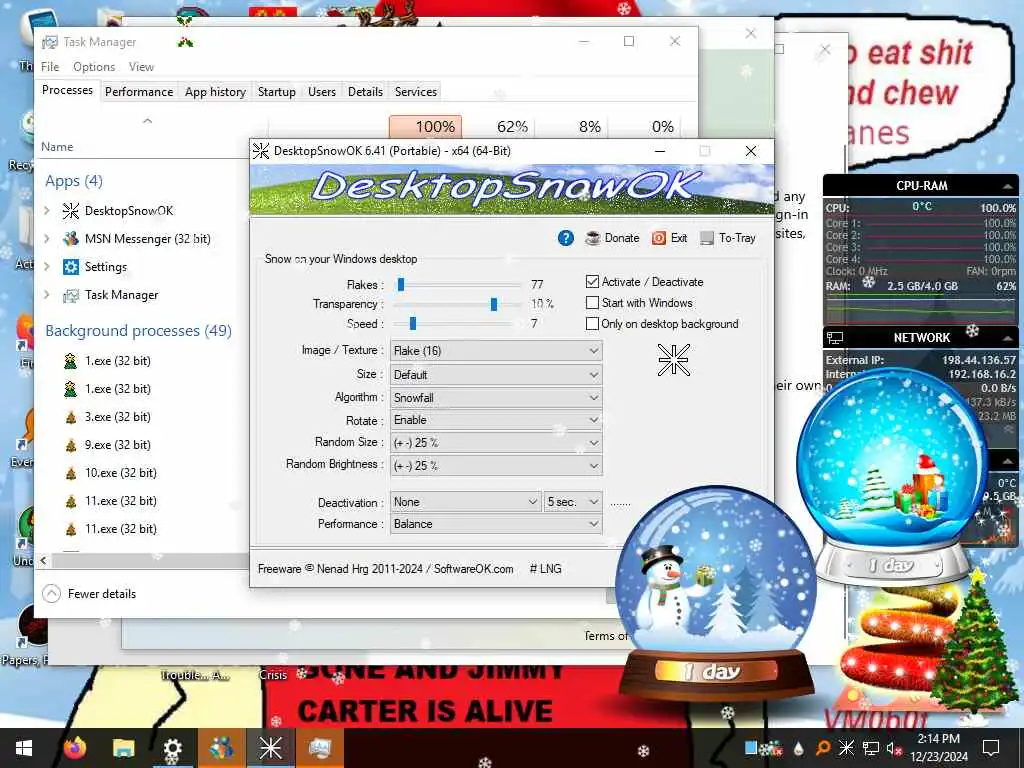Click the Donate coffee cup icon

click(592, 238)
